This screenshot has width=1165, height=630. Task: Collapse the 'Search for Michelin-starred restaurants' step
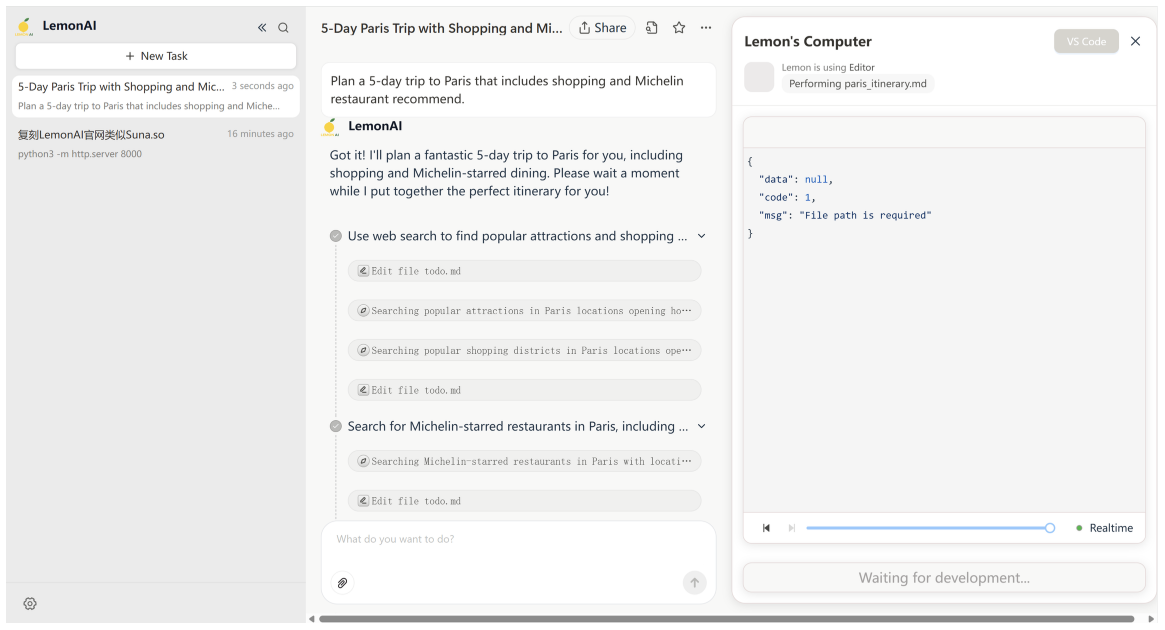(x=701, y=426)
